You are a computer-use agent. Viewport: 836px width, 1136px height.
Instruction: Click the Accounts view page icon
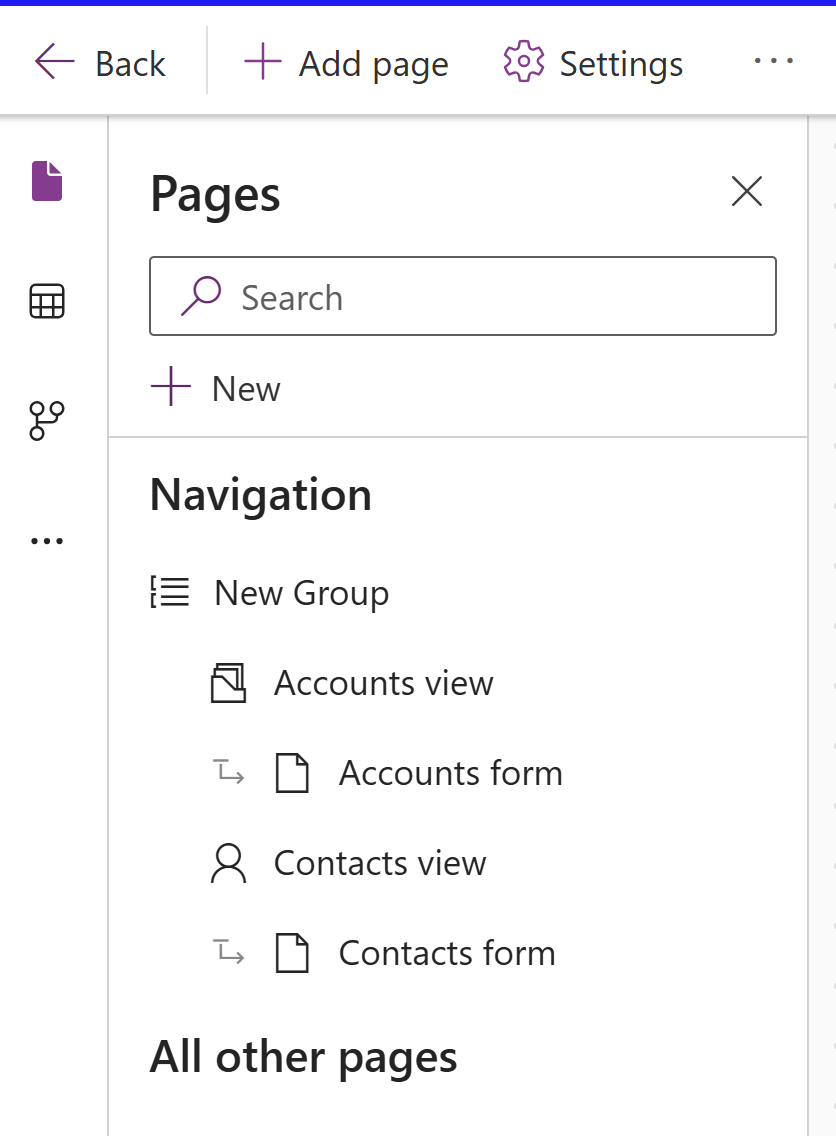point(228,683)
